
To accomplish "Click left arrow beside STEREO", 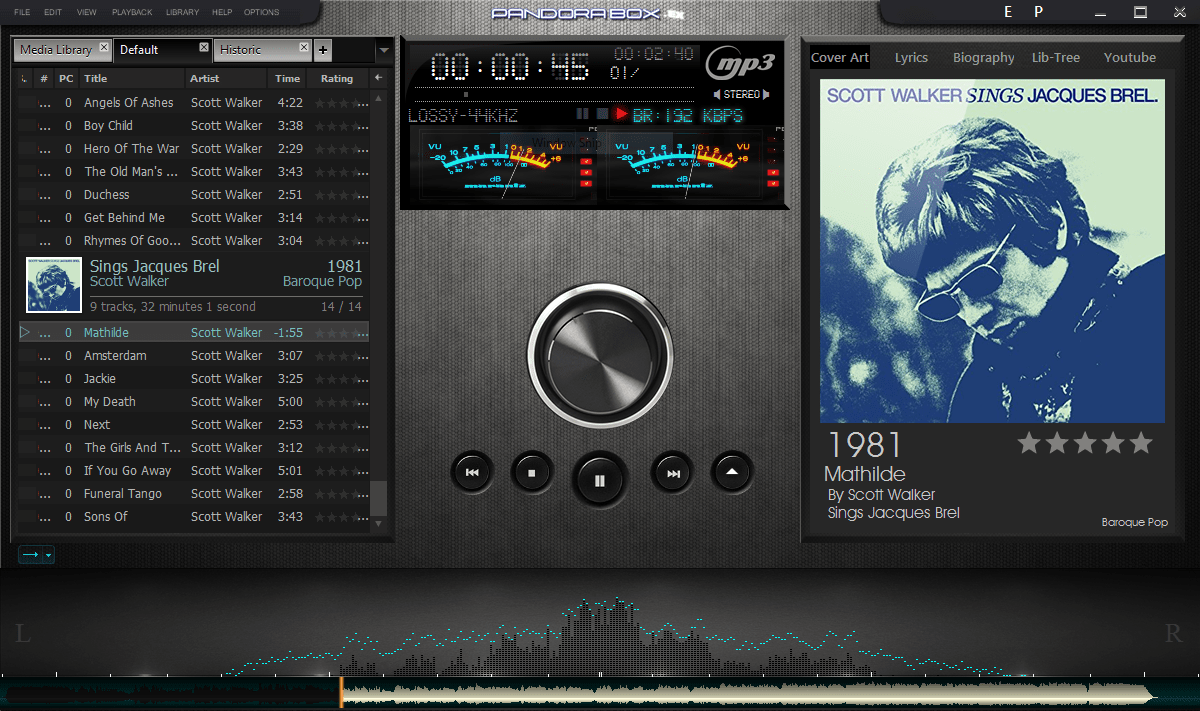I will point(717,94).
